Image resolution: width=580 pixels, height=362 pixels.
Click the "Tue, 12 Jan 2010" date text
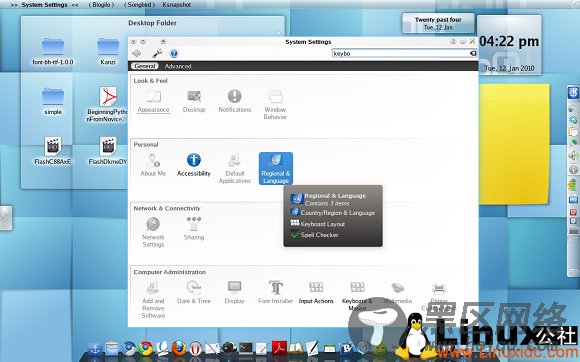tap(509, 68)
